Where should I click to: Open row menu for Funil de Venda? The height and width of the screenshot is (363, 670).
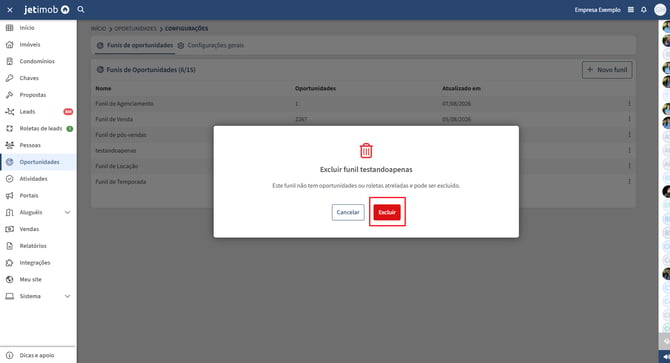629,119
